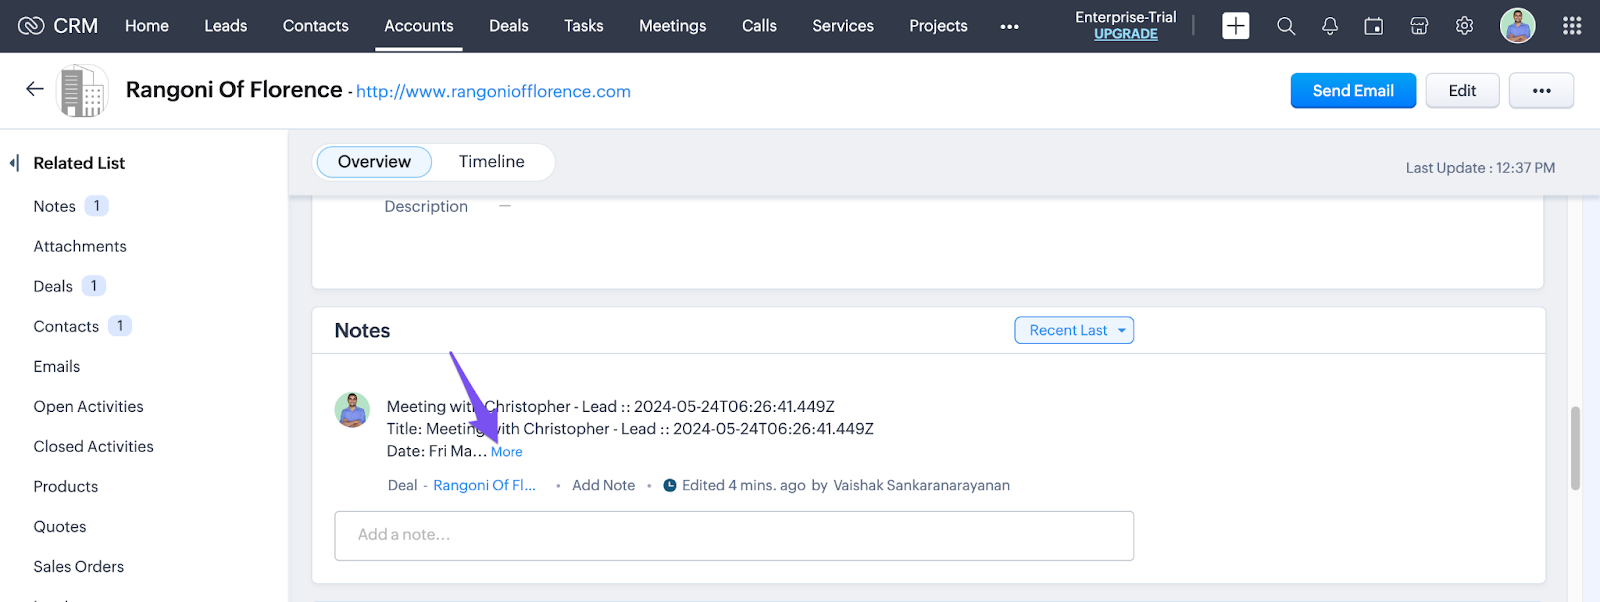Click the Send Email button
1600x602 pixels.
point(1352,90)
